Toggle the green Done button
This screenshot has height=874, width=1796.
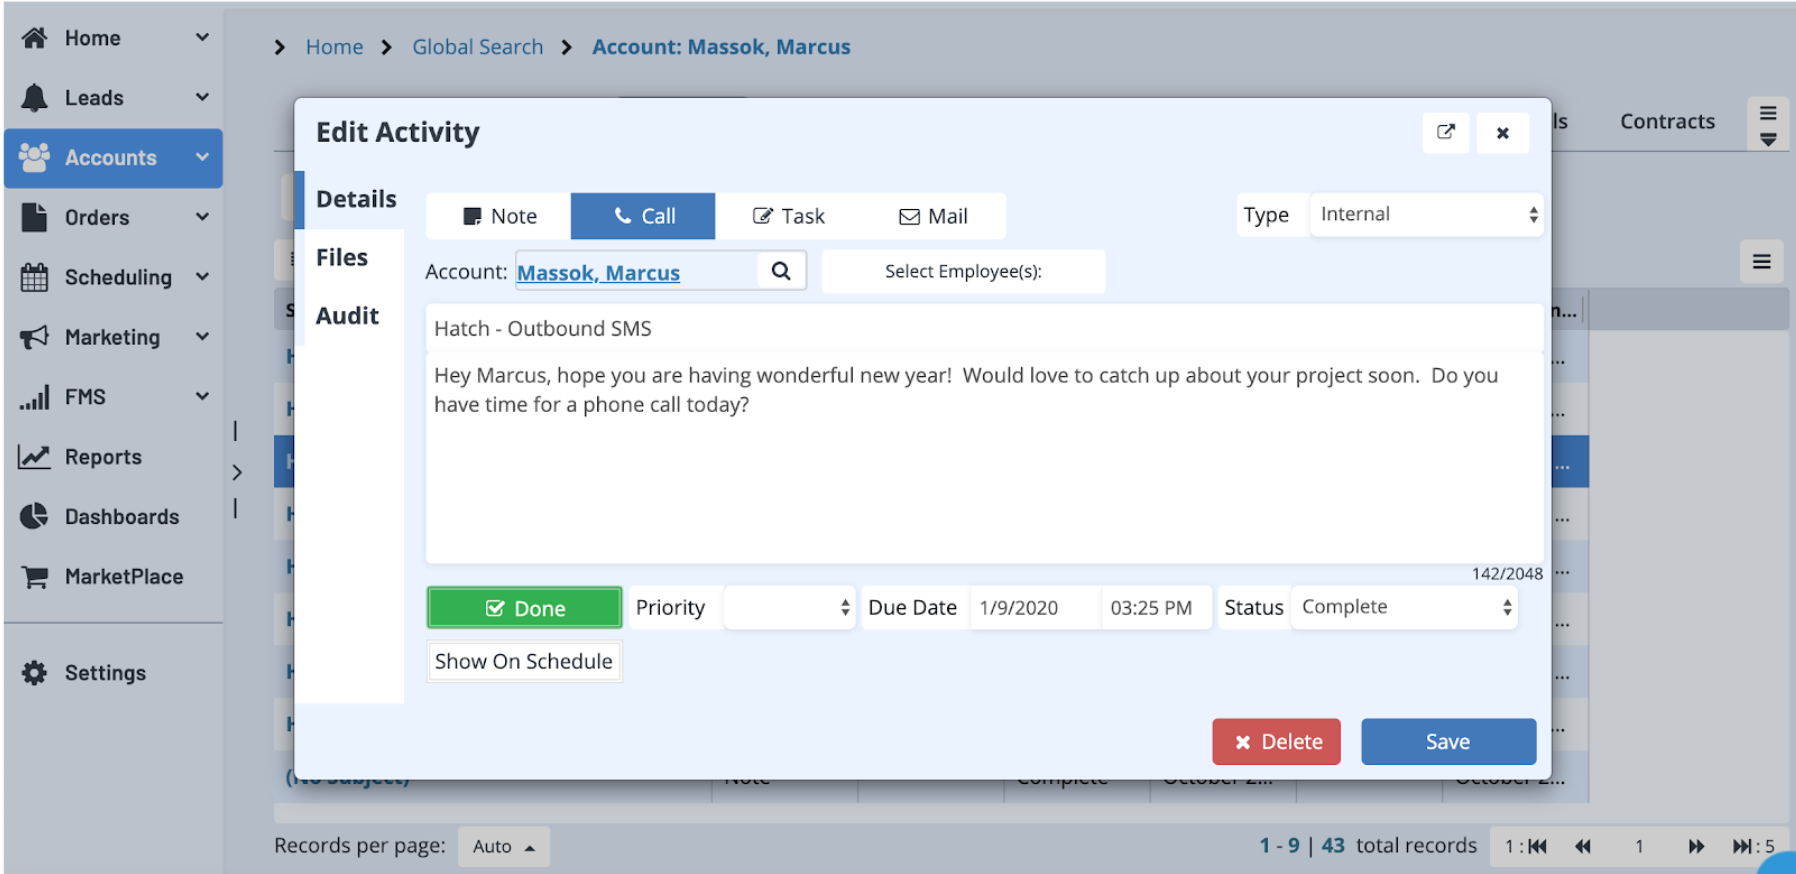524,608
